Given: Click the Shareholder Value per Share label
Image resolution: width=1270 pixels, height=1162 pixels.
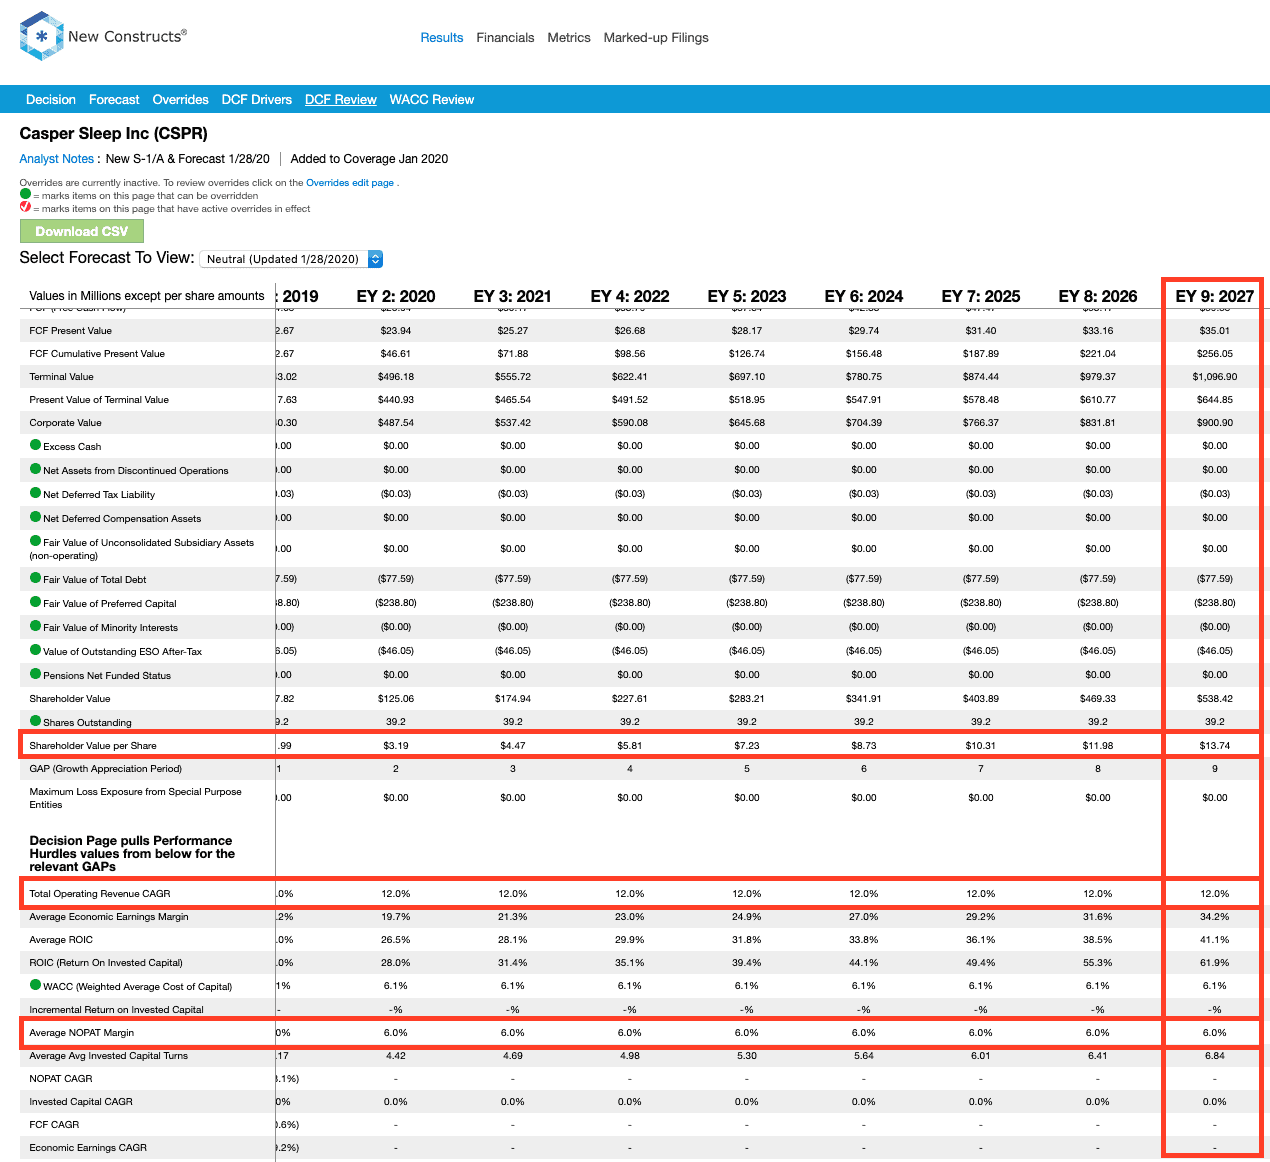Looking at the screenshot, I should click(x=93, y=745).
